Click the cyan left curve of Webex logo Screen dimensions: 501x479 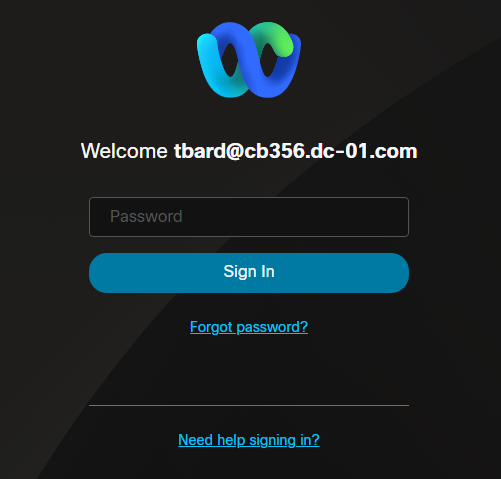210,67
